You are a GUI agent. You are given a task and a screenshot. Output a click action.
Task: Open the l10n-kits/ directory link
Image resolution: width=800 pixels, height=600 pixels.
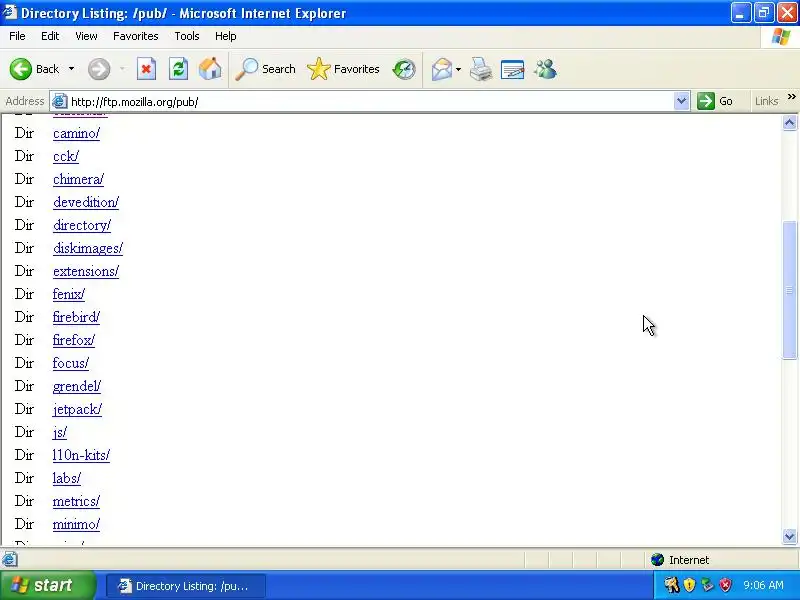point(81,455)
